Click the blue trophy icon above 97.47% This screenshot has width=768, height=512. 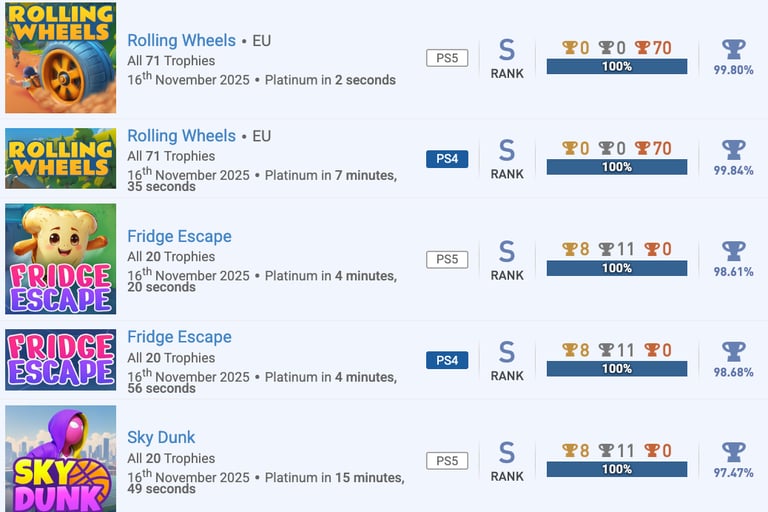coord(734,451)
